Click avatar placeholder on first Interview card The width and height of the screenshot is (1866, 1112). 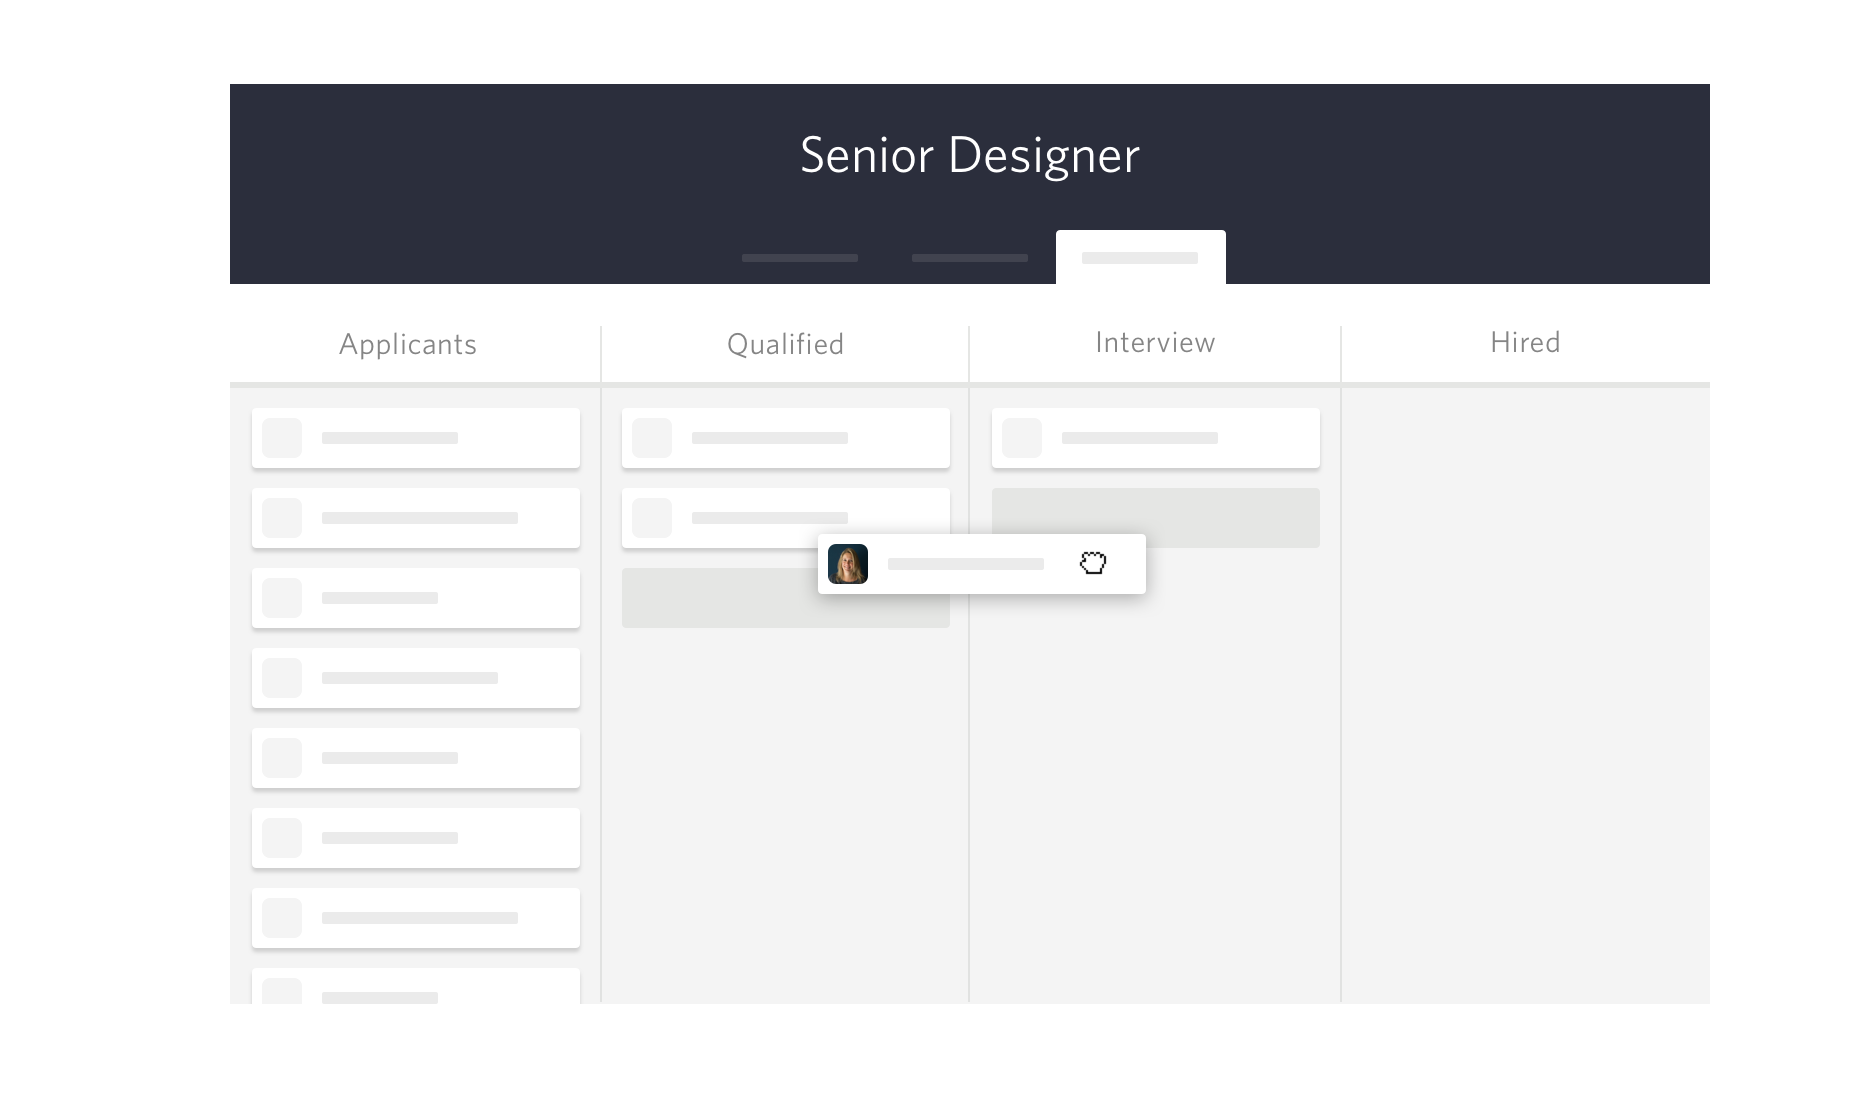point(1022,438)
